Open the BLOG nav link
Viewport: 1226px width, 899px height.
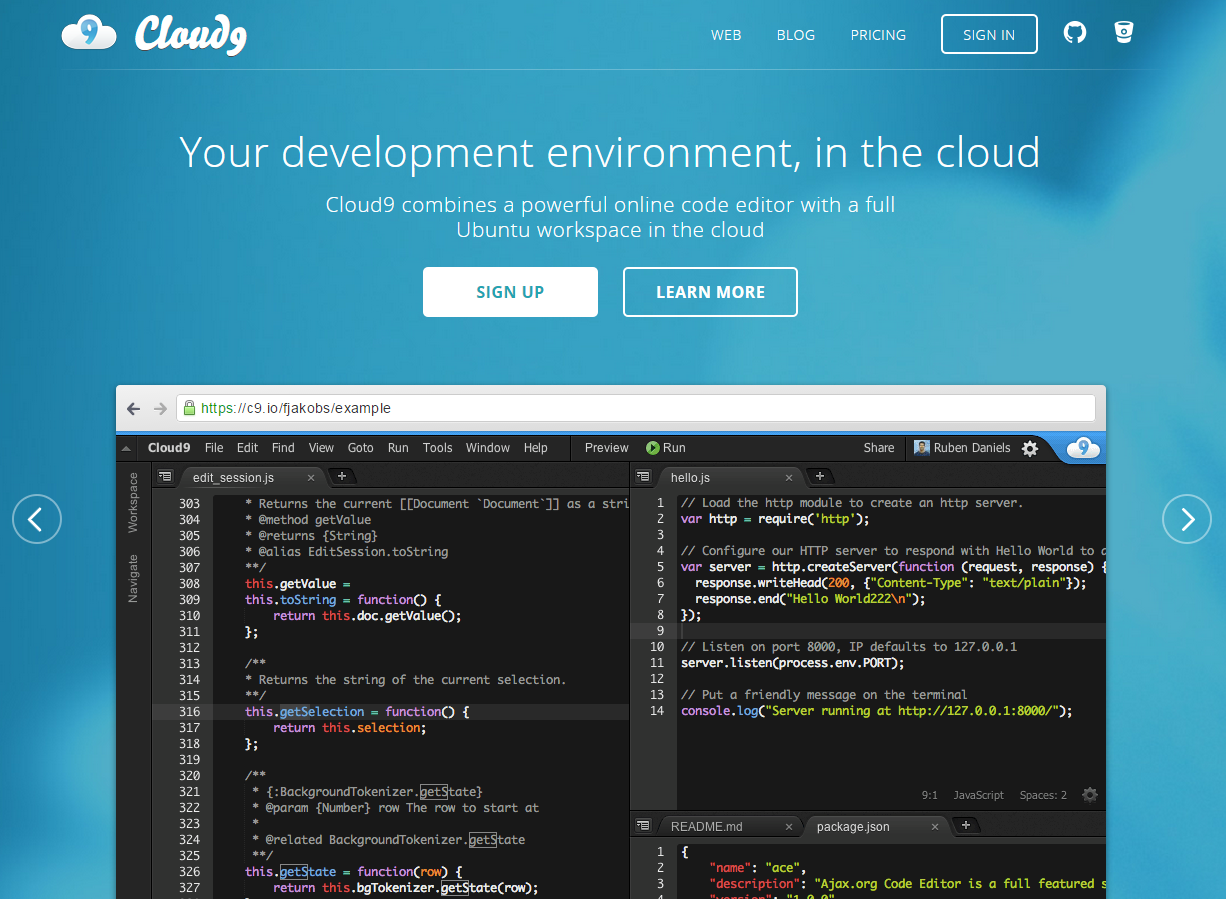[x=796, y=34]
